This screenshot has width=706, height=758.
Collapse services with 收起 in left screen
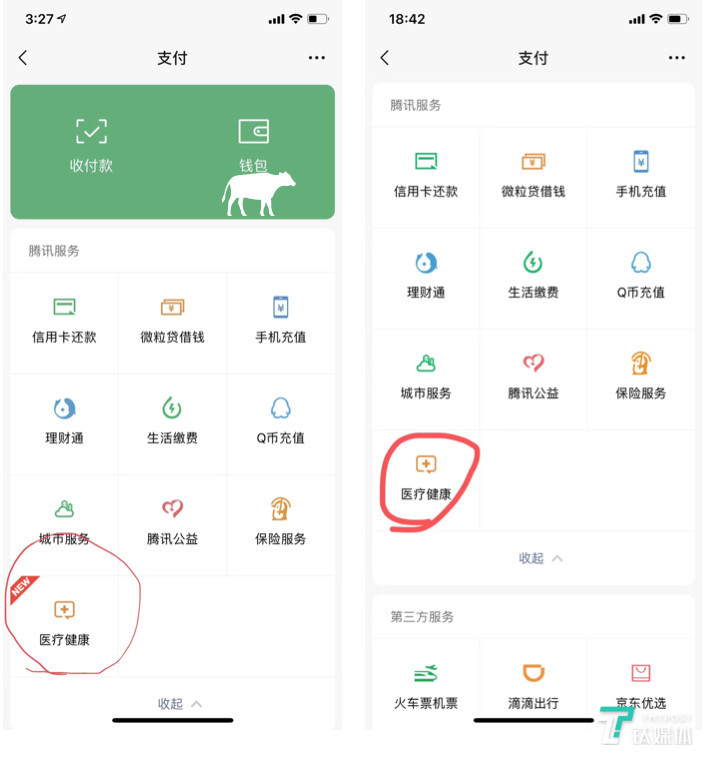click(x=179, y=703)
